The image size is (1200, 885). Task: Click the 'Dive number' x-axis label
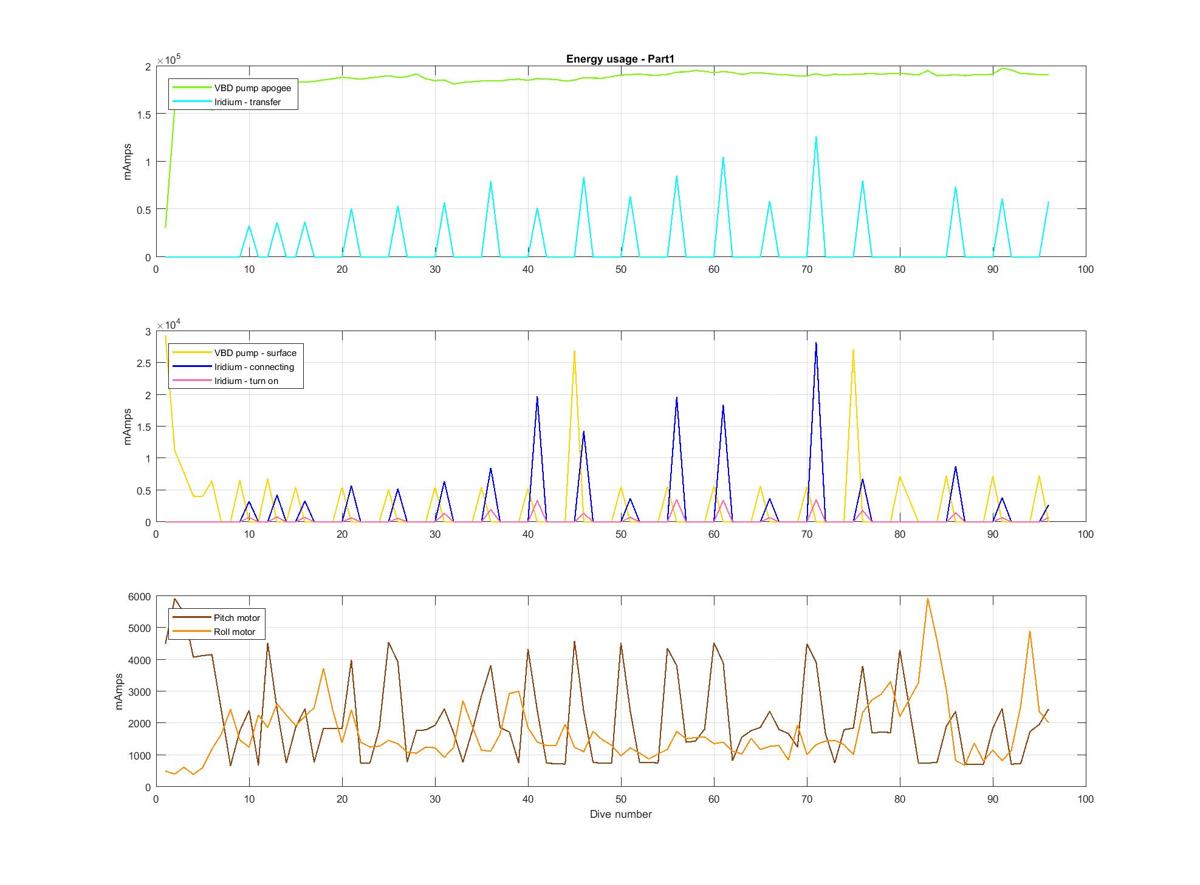point(620,814)
